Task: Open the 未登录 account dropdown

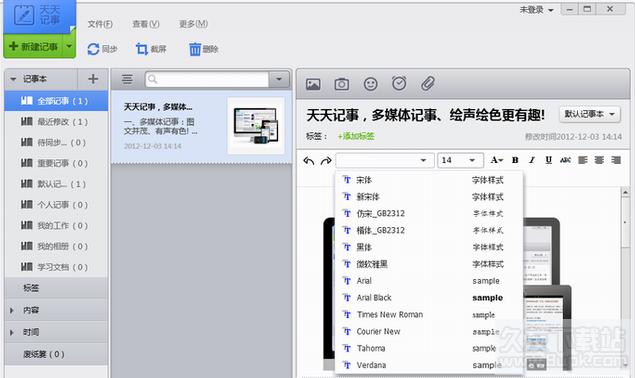Action: (537, 10)
